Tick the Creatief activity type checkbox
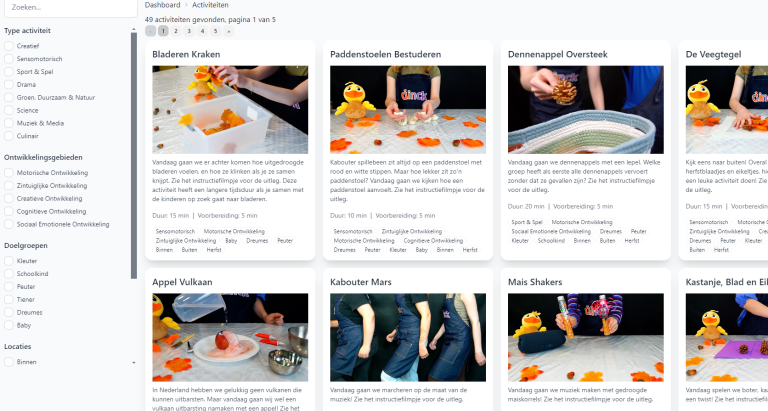Image resolution: width=768 pixels, height=411 pixels. coord(9,46)
